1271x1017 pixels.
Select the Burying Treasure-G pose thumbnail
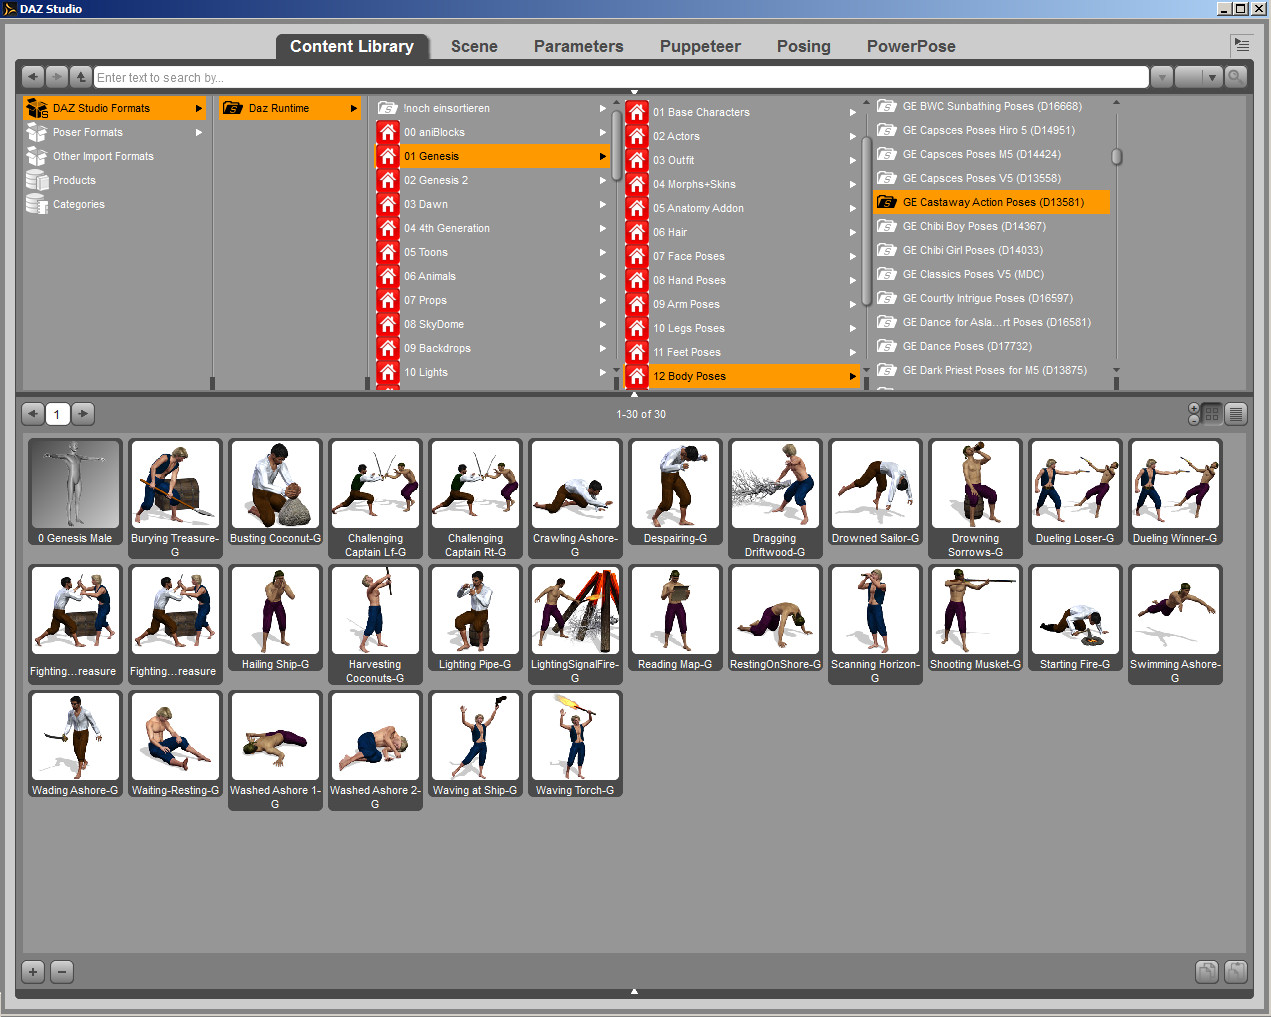pyautogui.click(x=175, y=499)
